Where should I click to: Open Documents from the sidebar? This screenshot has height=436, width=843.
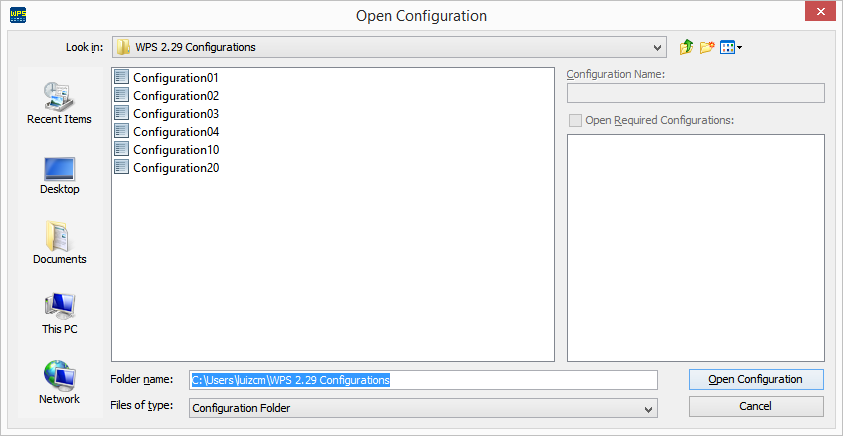59,243
